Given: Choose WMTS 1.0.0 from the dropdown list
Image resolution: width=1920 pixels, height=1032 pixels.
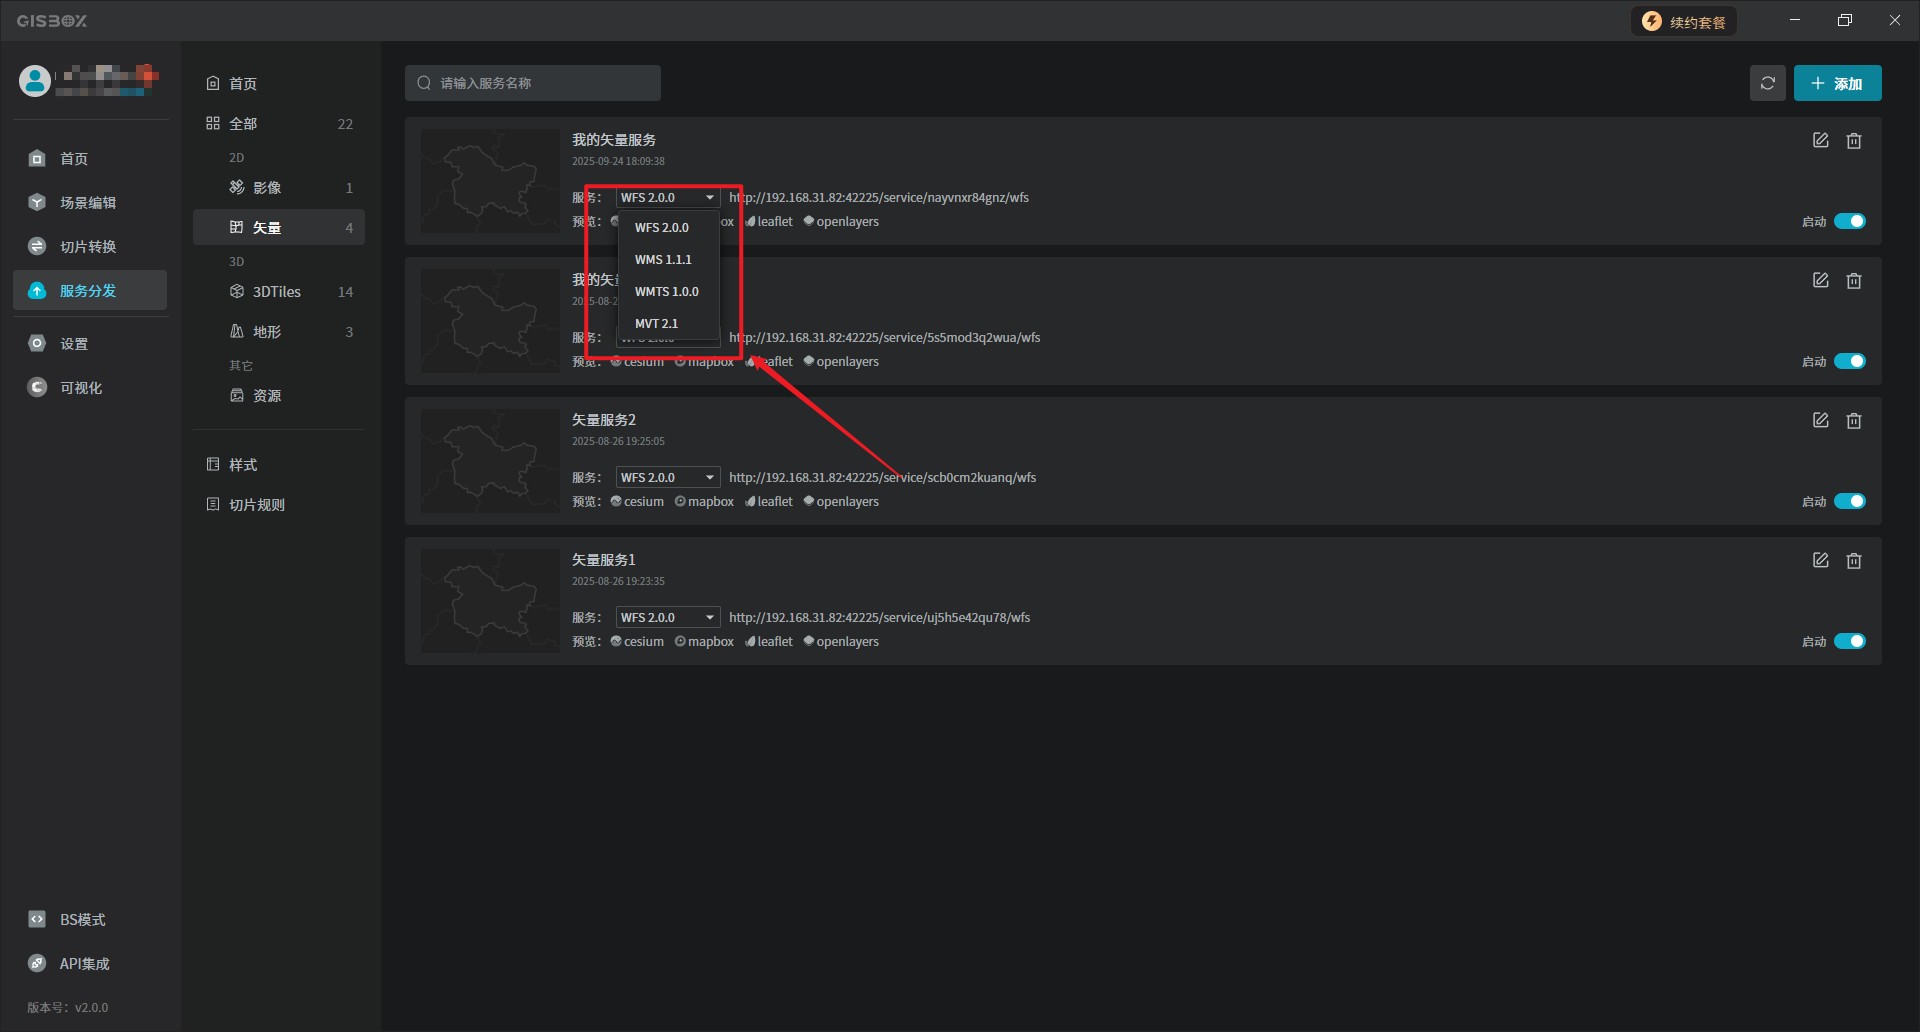Looking at the screenshot, I should (666, 292).
